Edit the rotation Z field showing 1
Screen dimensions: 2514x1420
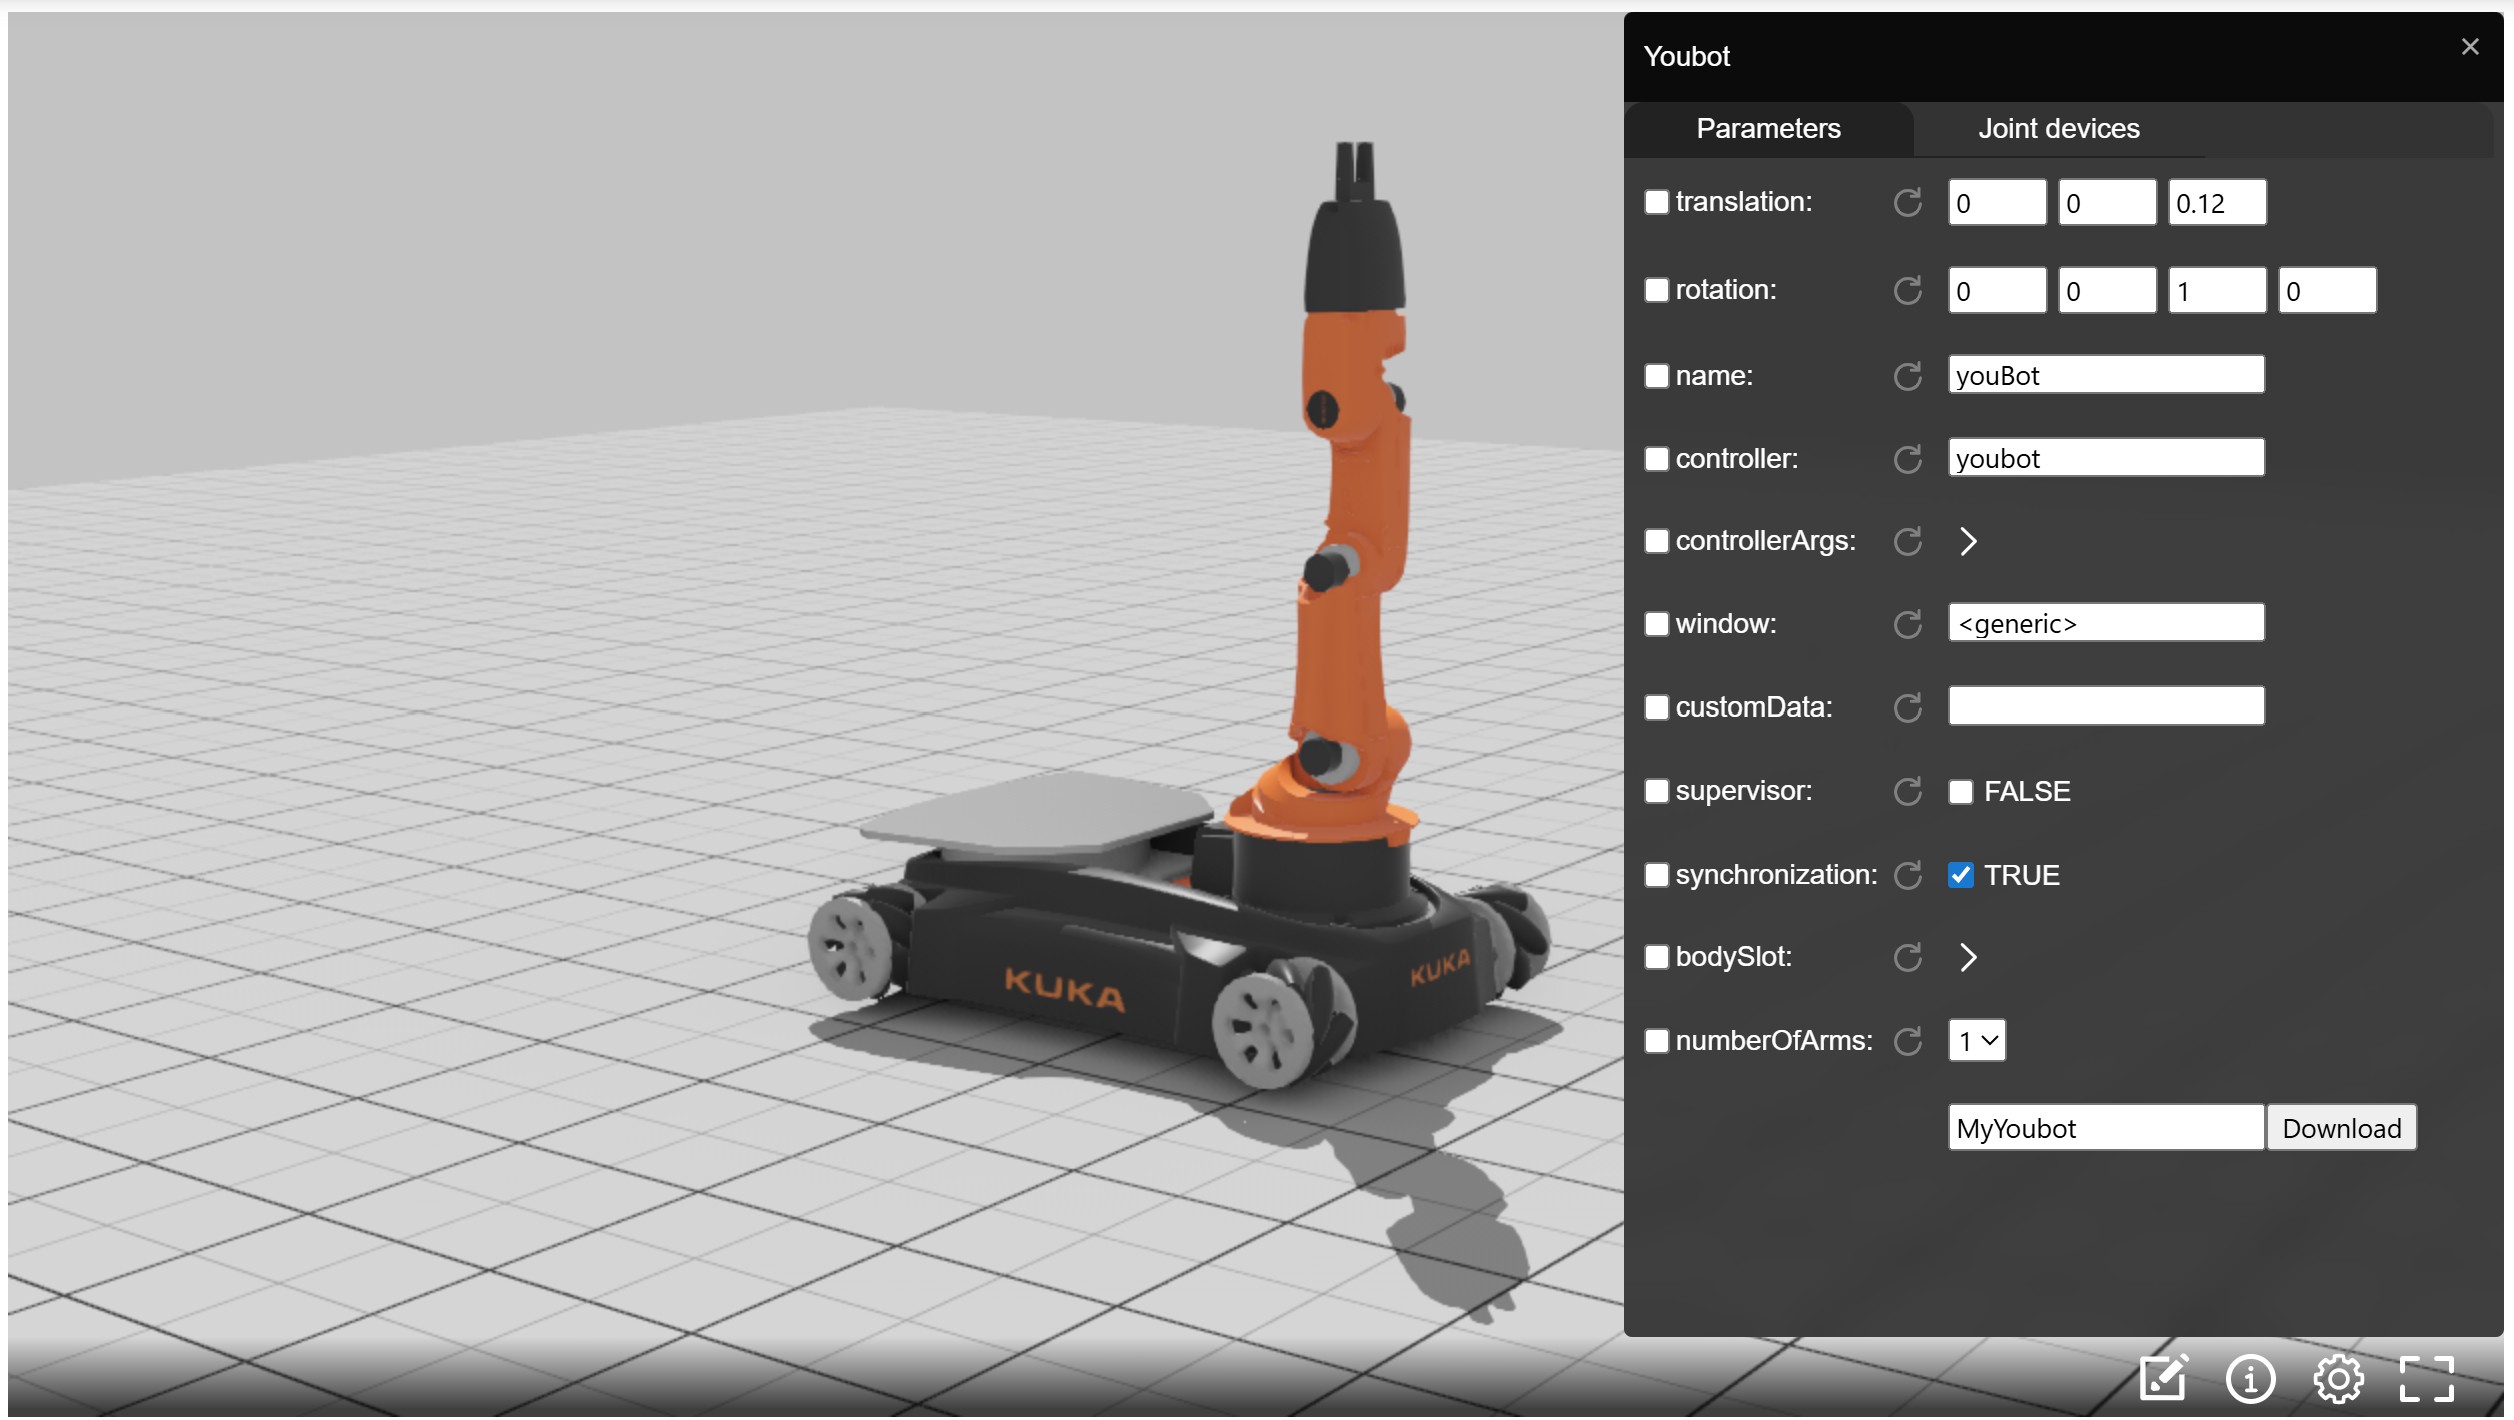point(2217,291)
